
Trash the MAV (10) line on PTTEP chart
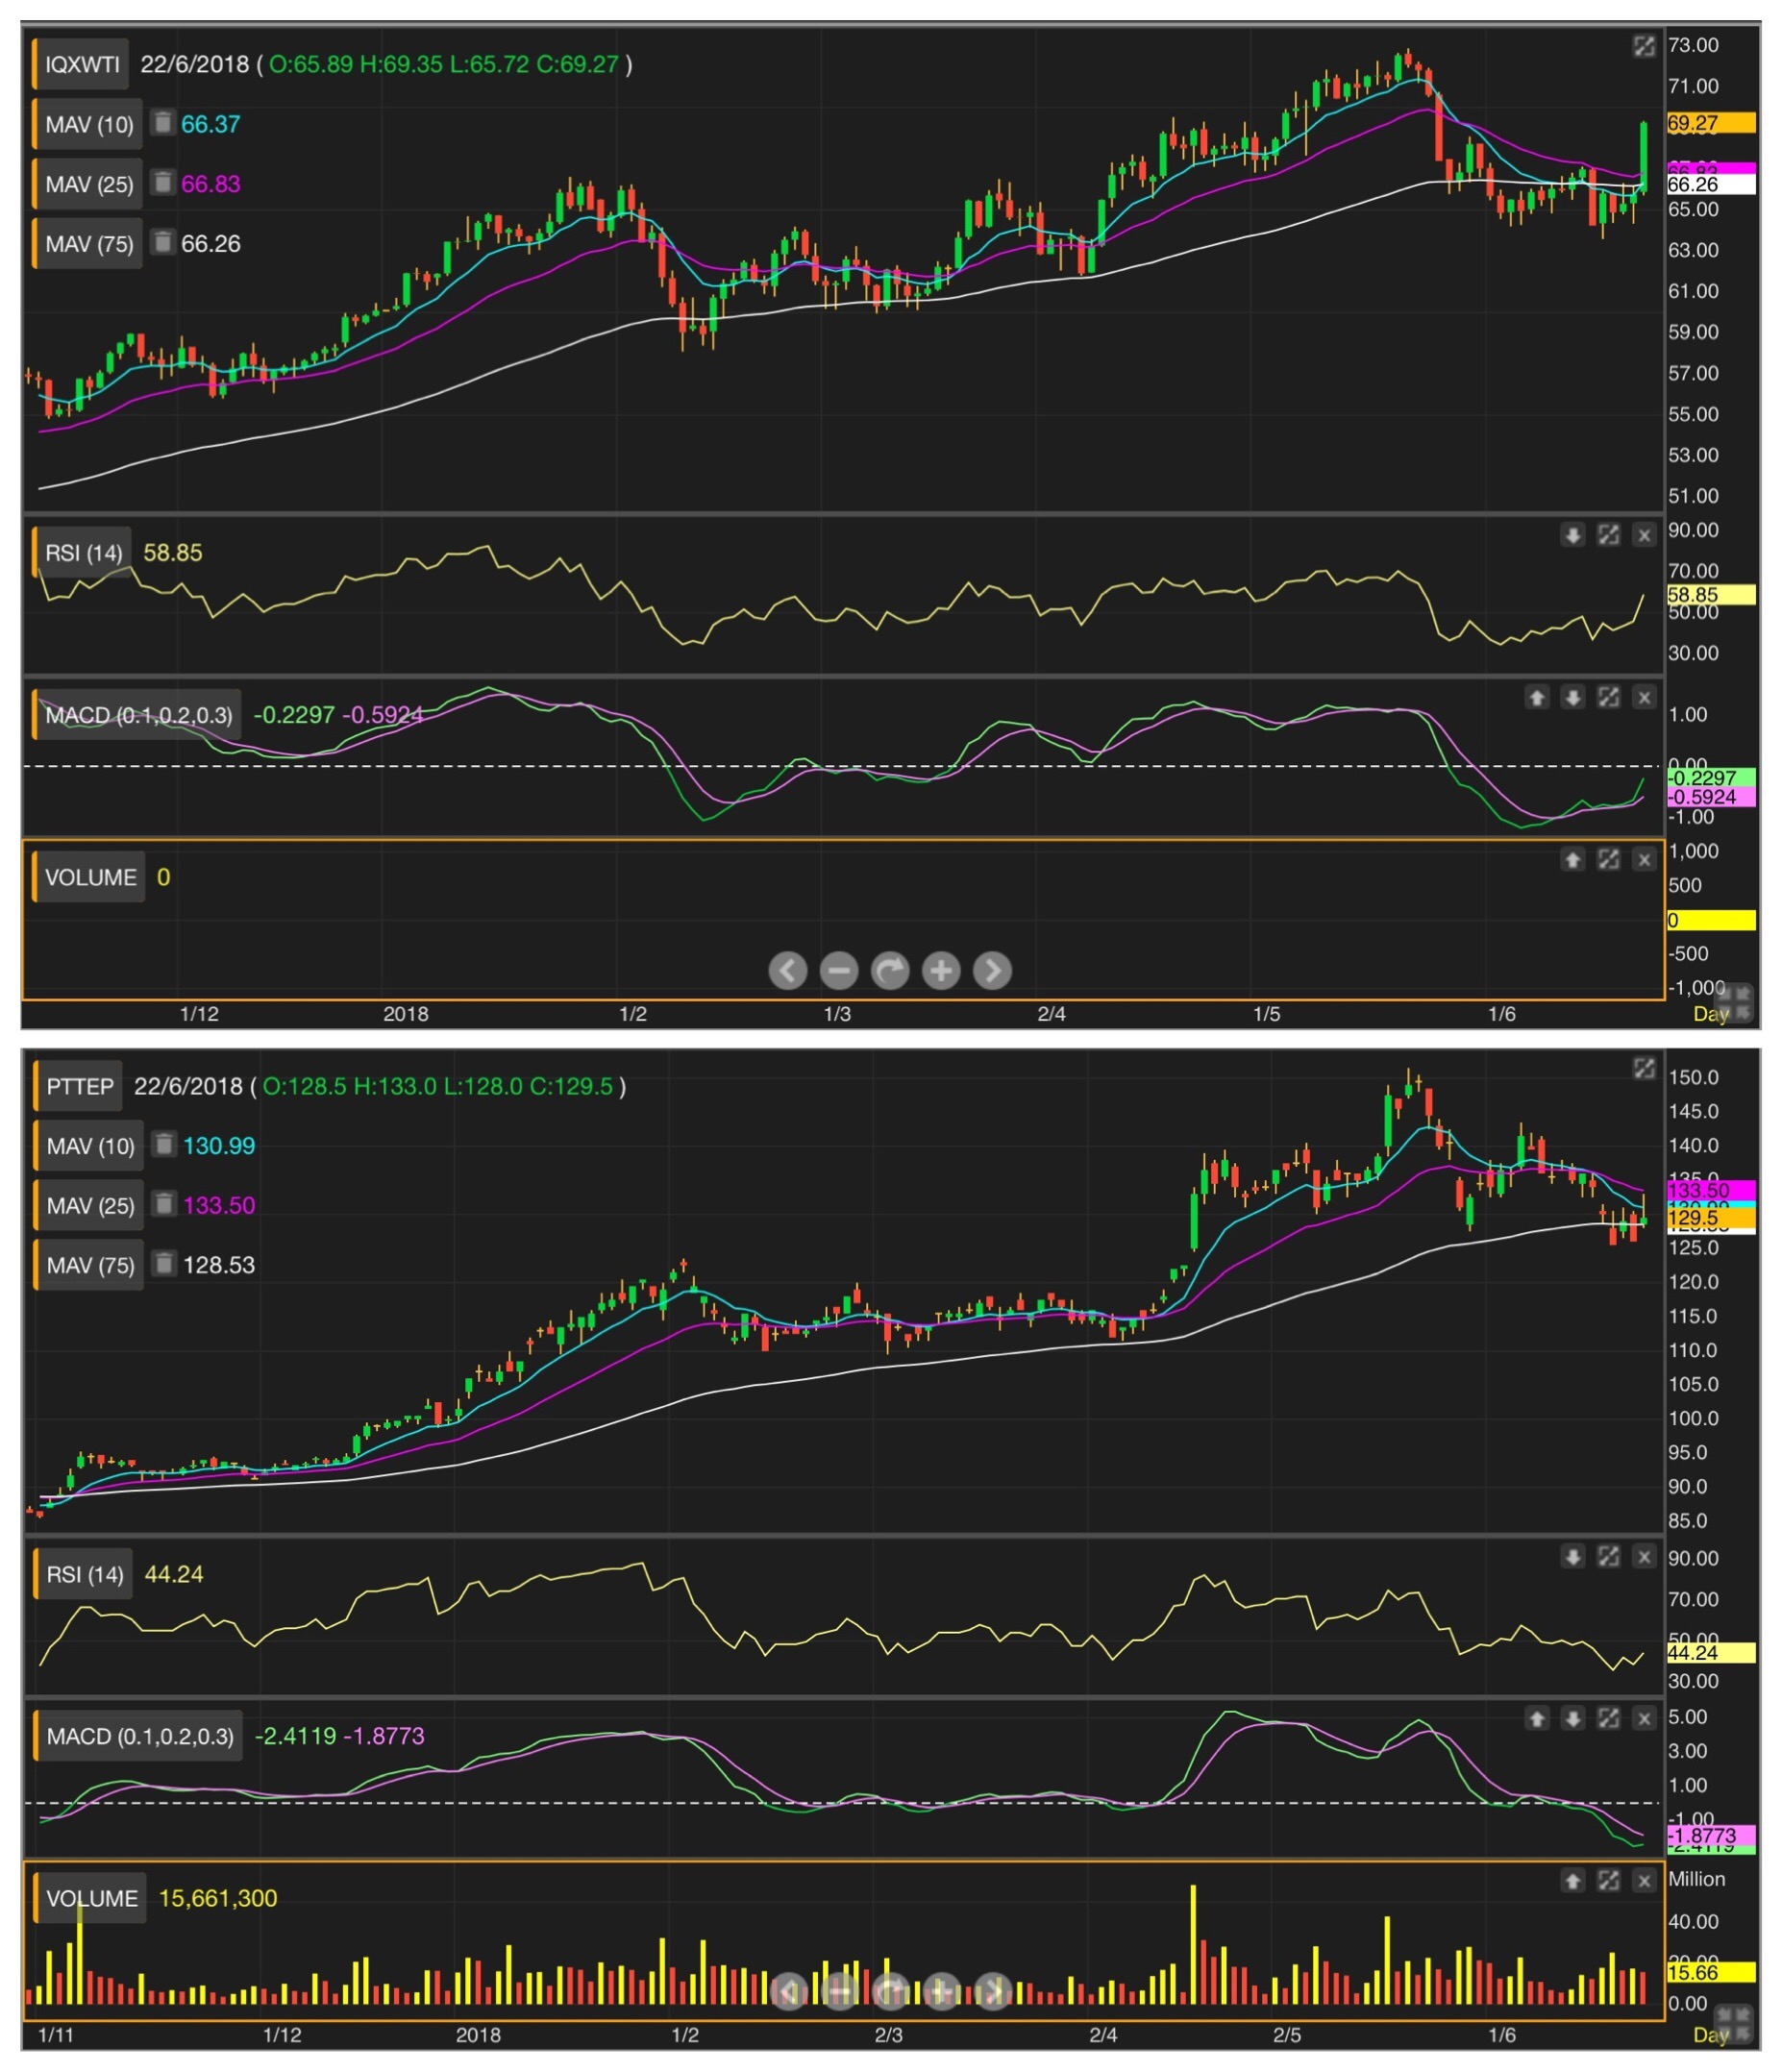(x=164, y=1144)
